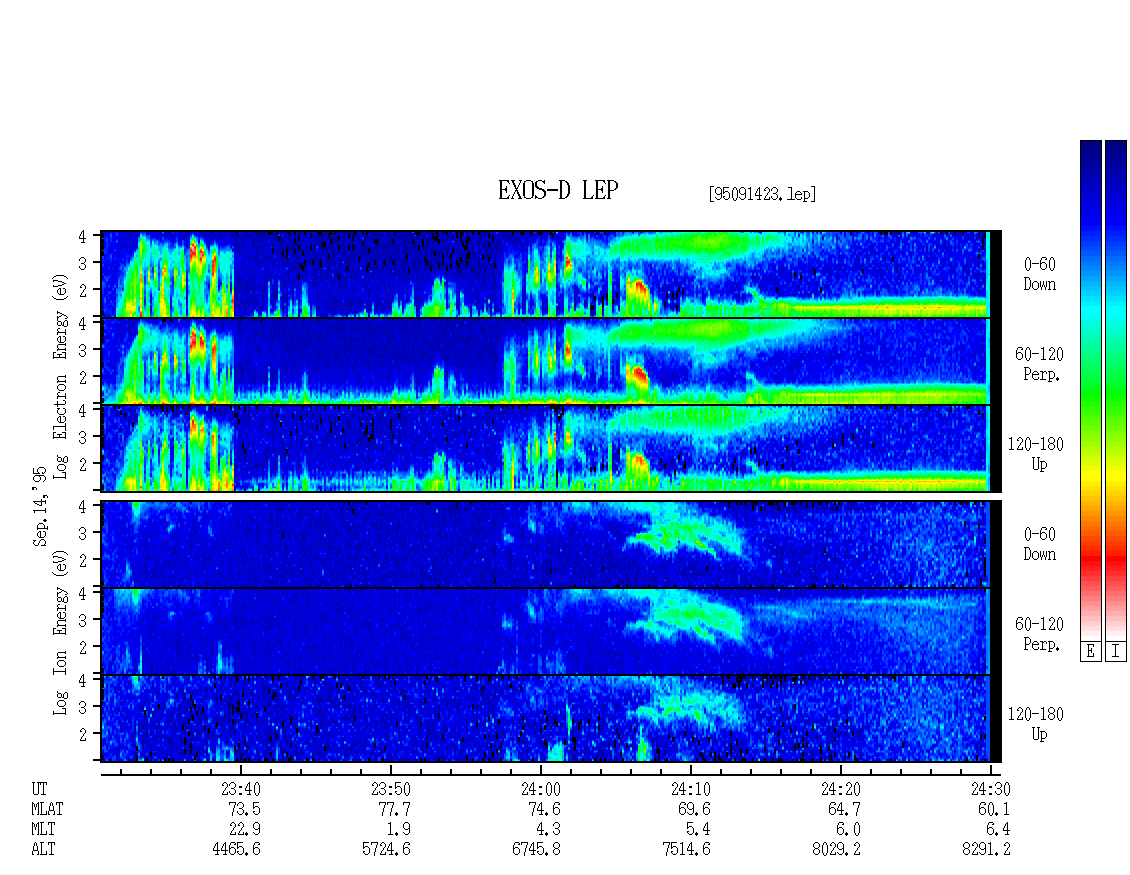Click the boxed E label under the color bar
This screenshot has width=1130, height=875.
1090,652
